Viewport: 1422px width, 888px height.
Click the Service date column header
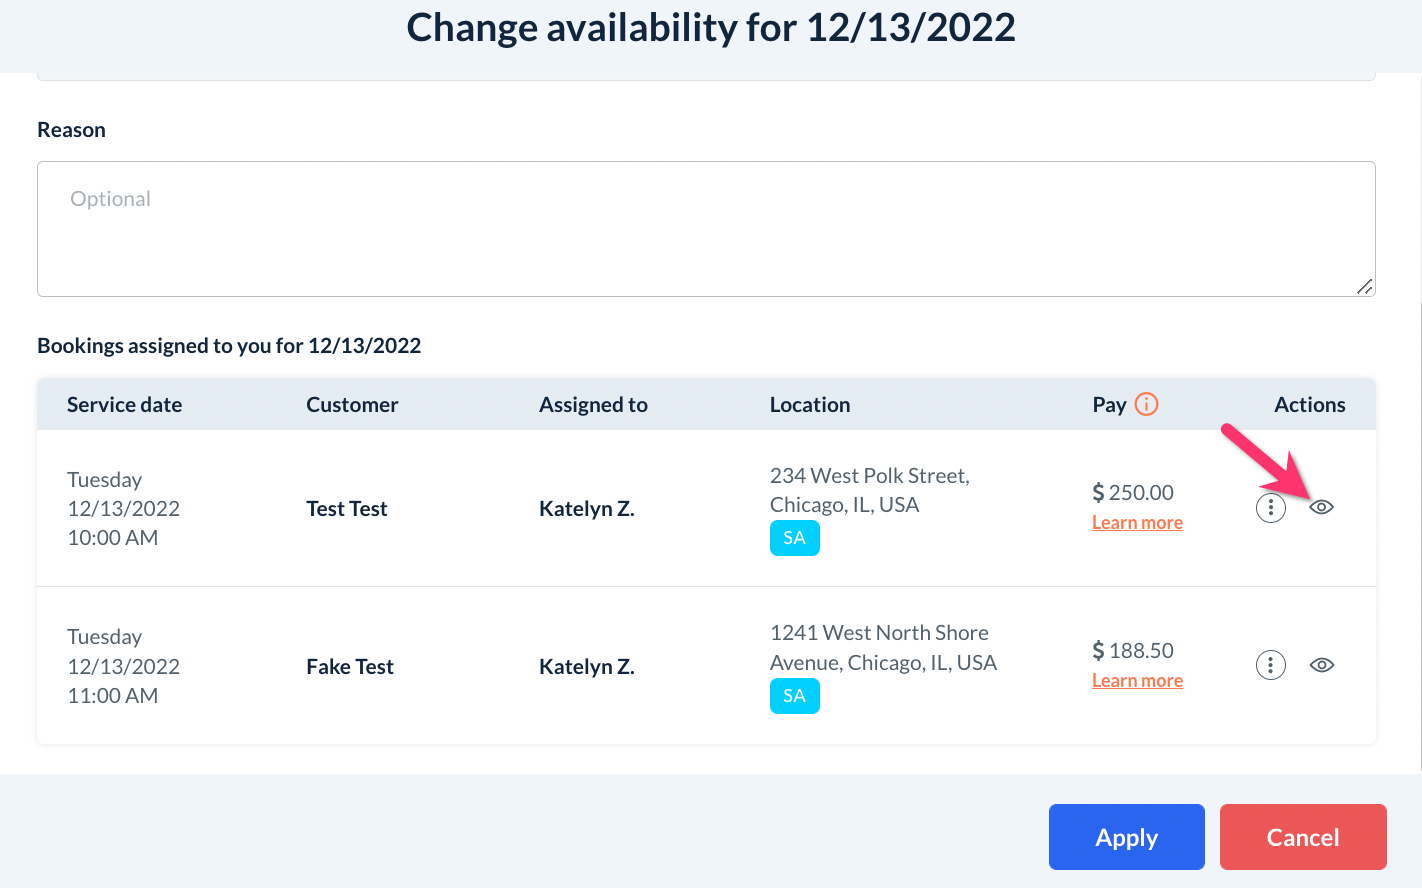[x=124, y=405]
